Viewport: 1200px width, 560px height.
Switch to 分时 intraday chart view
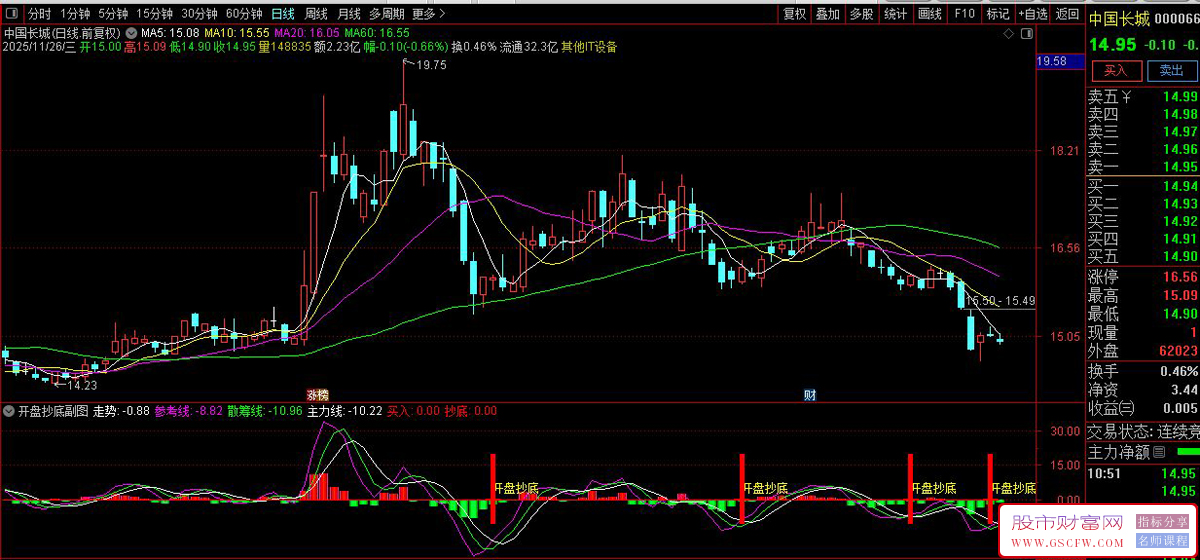point(39,14)
